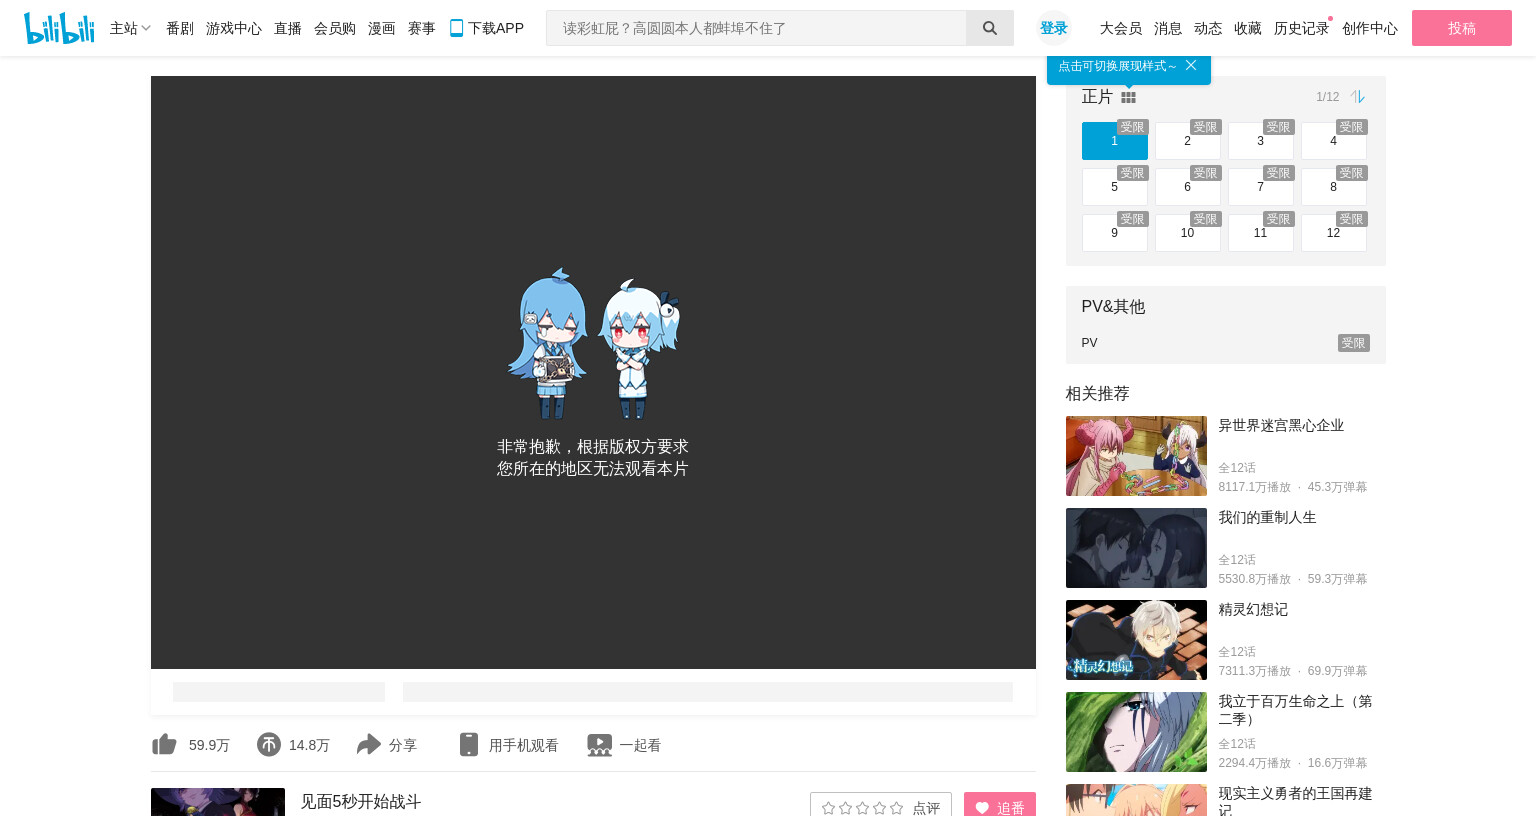Click the 追番 follow button

tap(1000, 805)
